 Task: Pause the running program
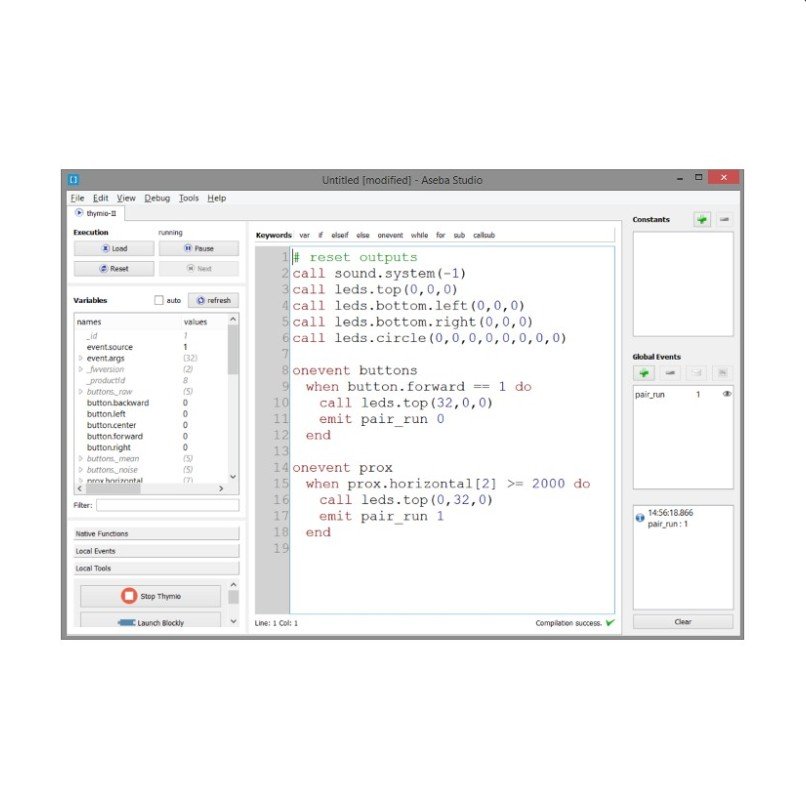(x=199, y=248)
